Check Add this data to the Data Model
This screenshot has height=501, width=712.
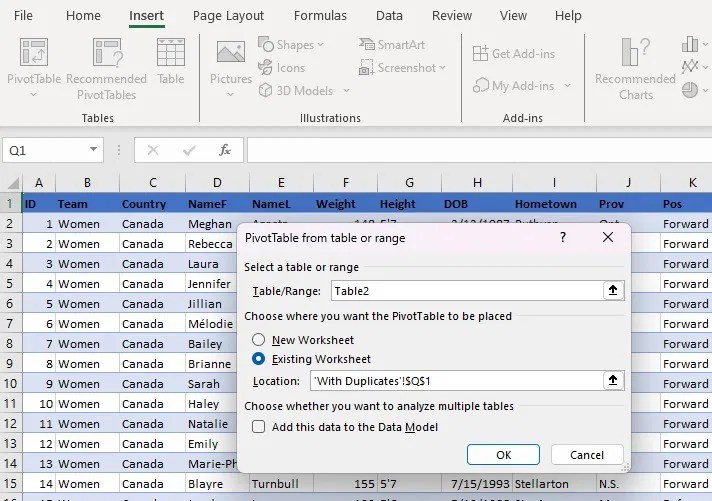258,427
